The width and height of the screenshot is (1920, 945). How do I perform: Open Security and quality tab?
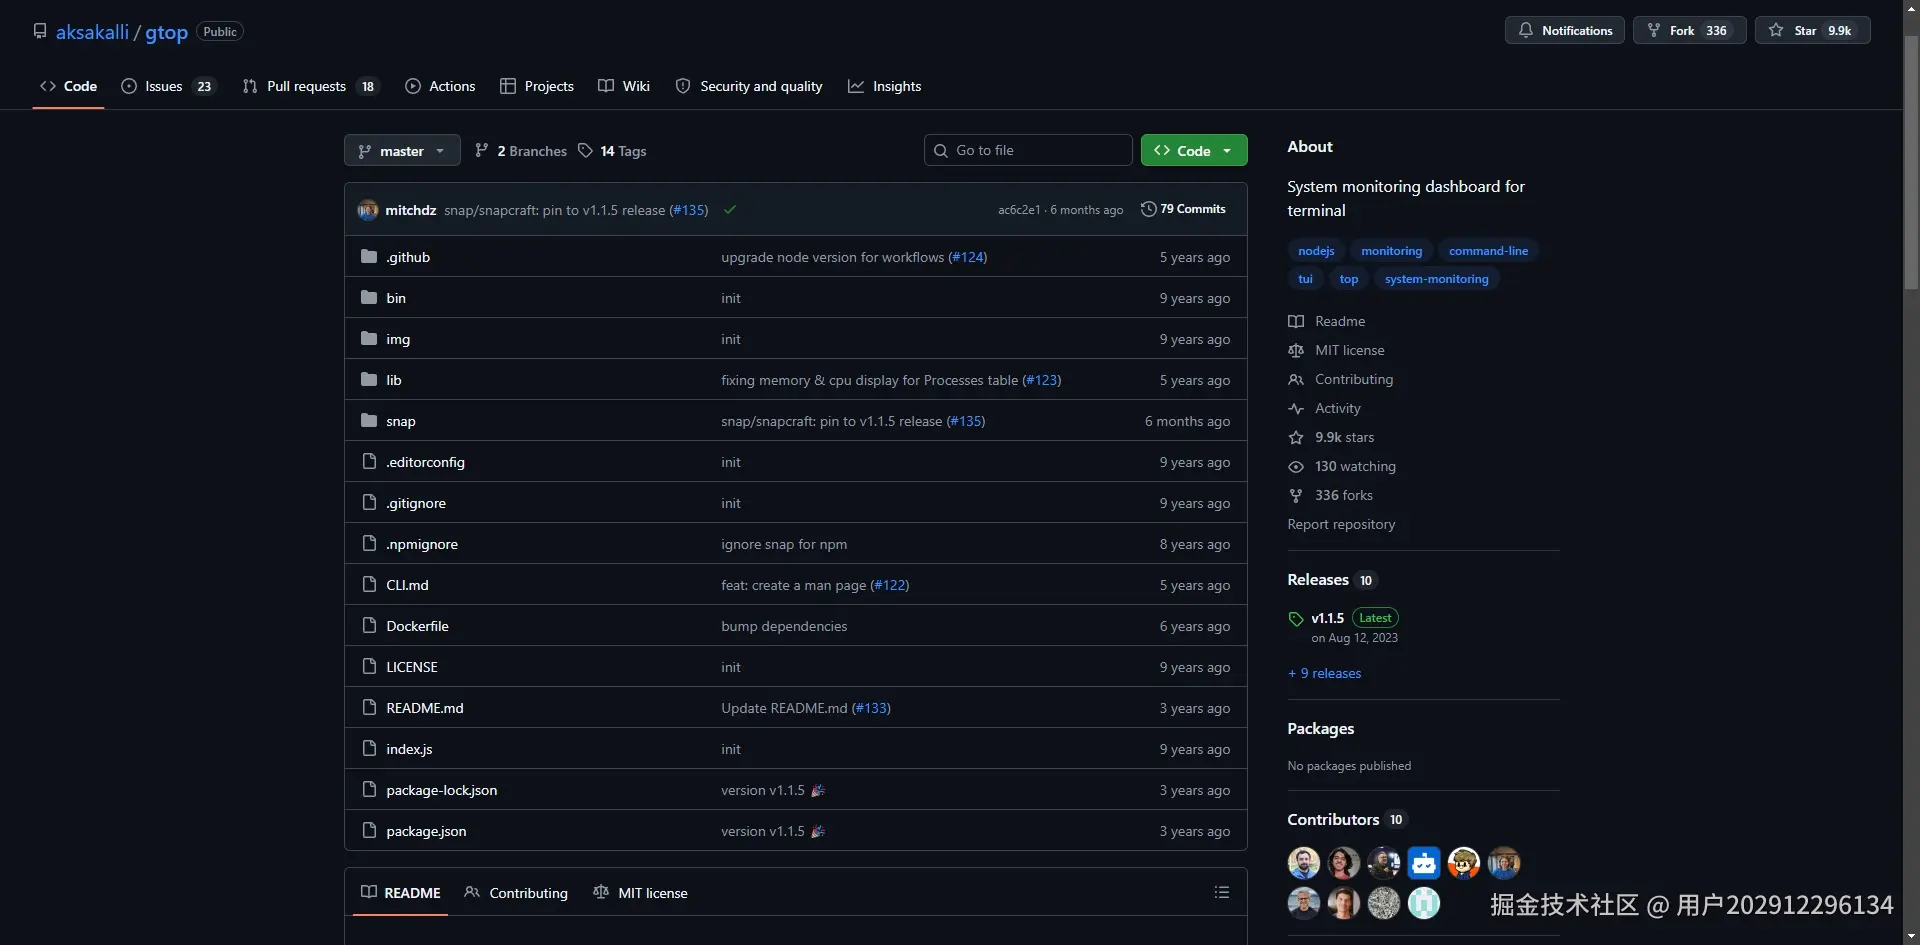(x=749, y=86)
